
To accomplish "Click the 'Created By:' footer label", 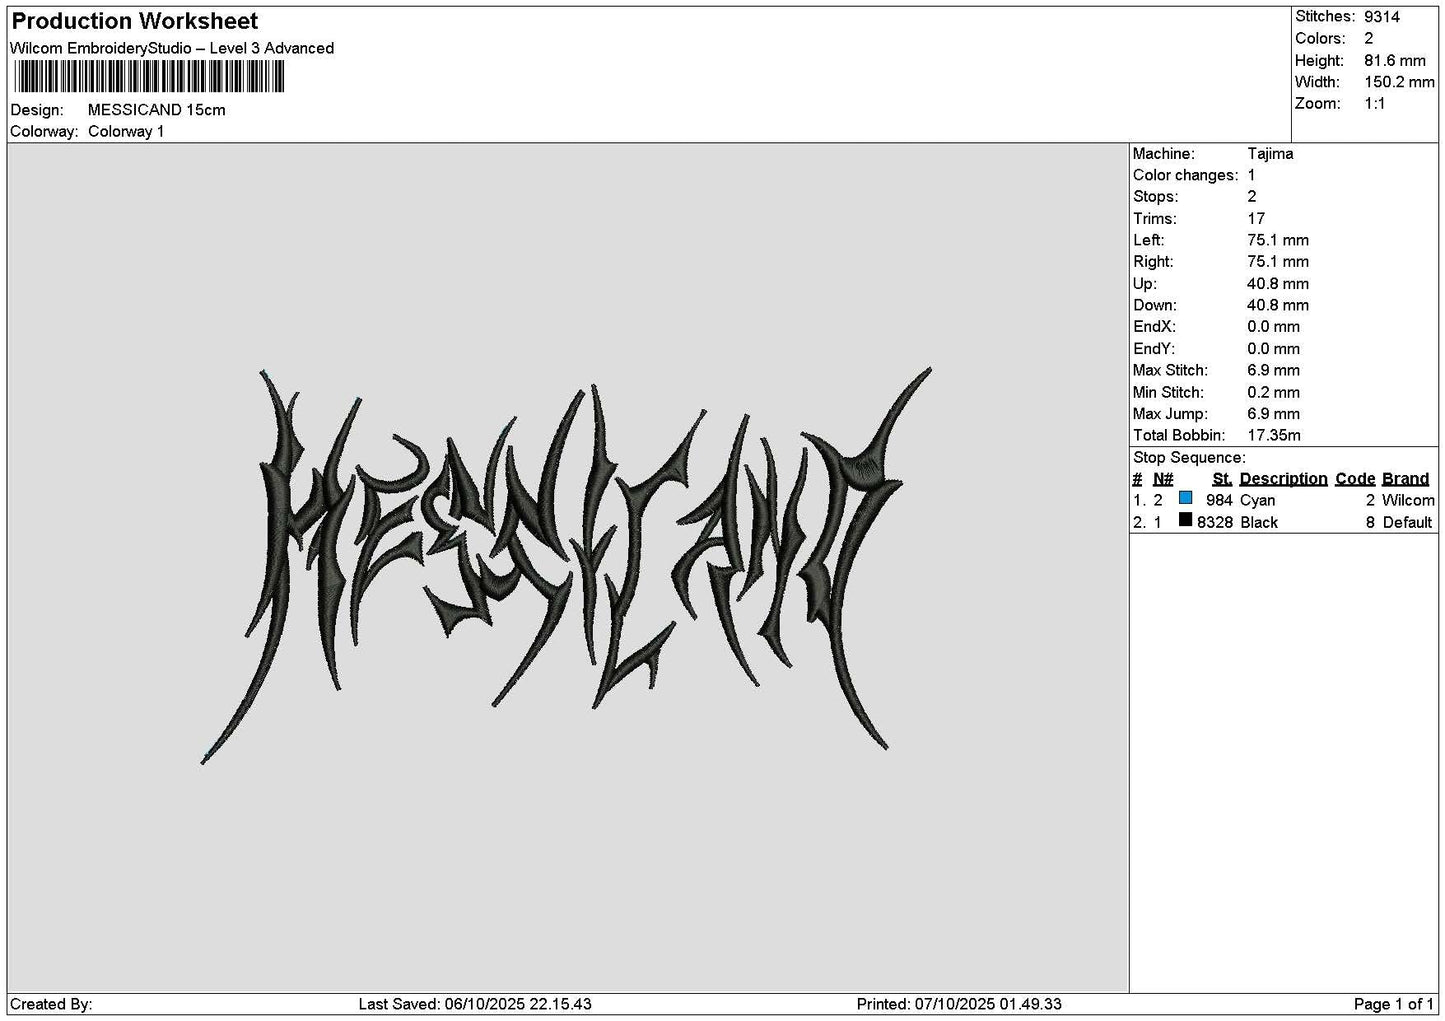I will [51, 1004].
